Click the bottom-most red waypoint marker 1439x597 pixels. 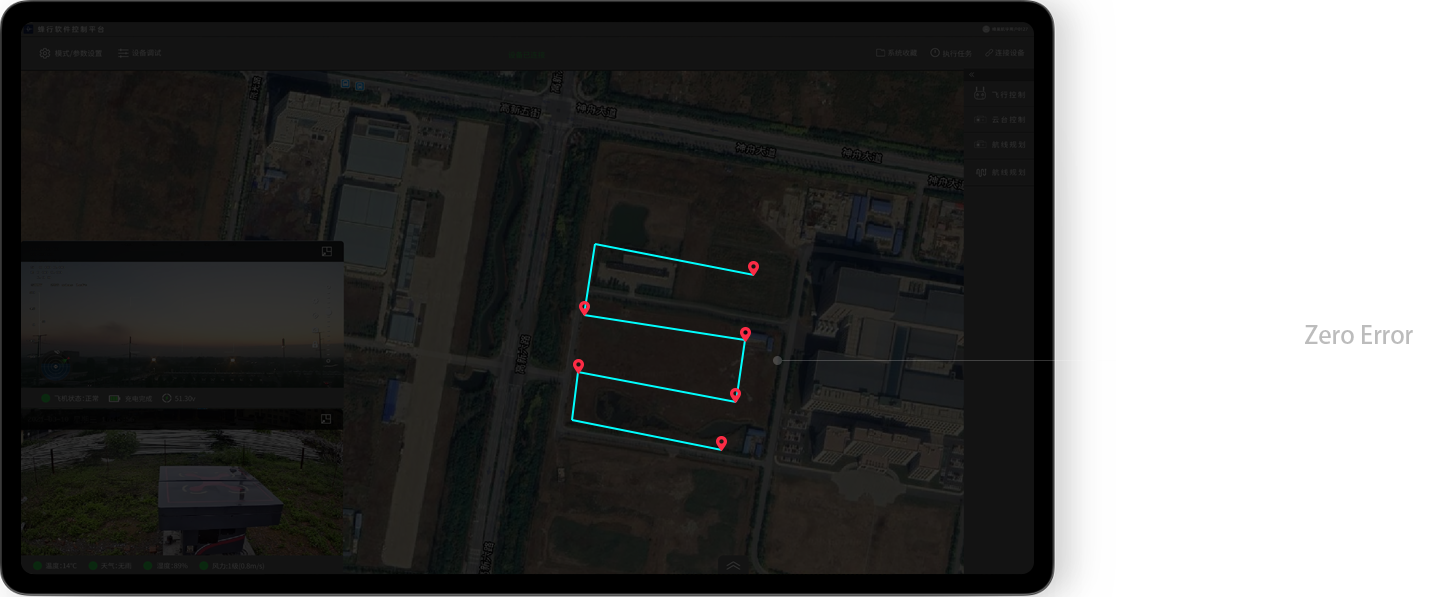pos(721,442)
